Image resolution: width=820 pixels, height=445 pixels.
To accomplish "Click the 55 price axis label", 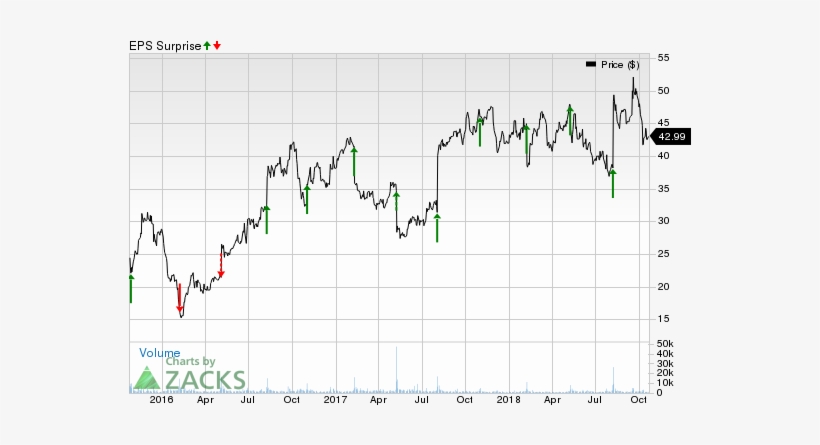I will point(664,58).
